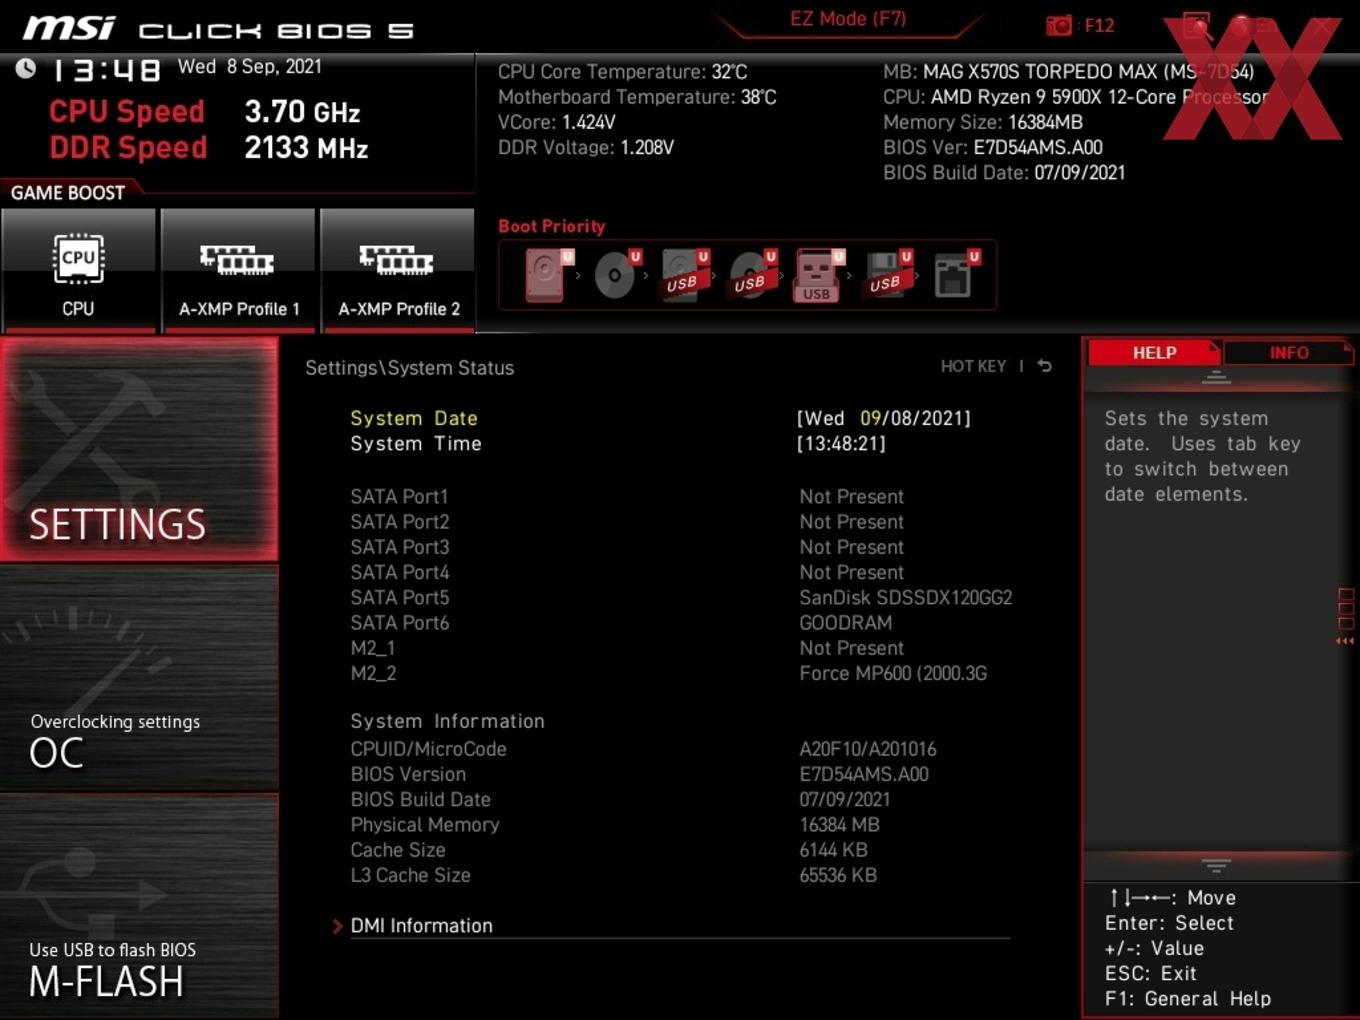Click the Boot Priority label
Image resolution: width=1360 pixels, height=1020 pixels.
pos(551,226)
